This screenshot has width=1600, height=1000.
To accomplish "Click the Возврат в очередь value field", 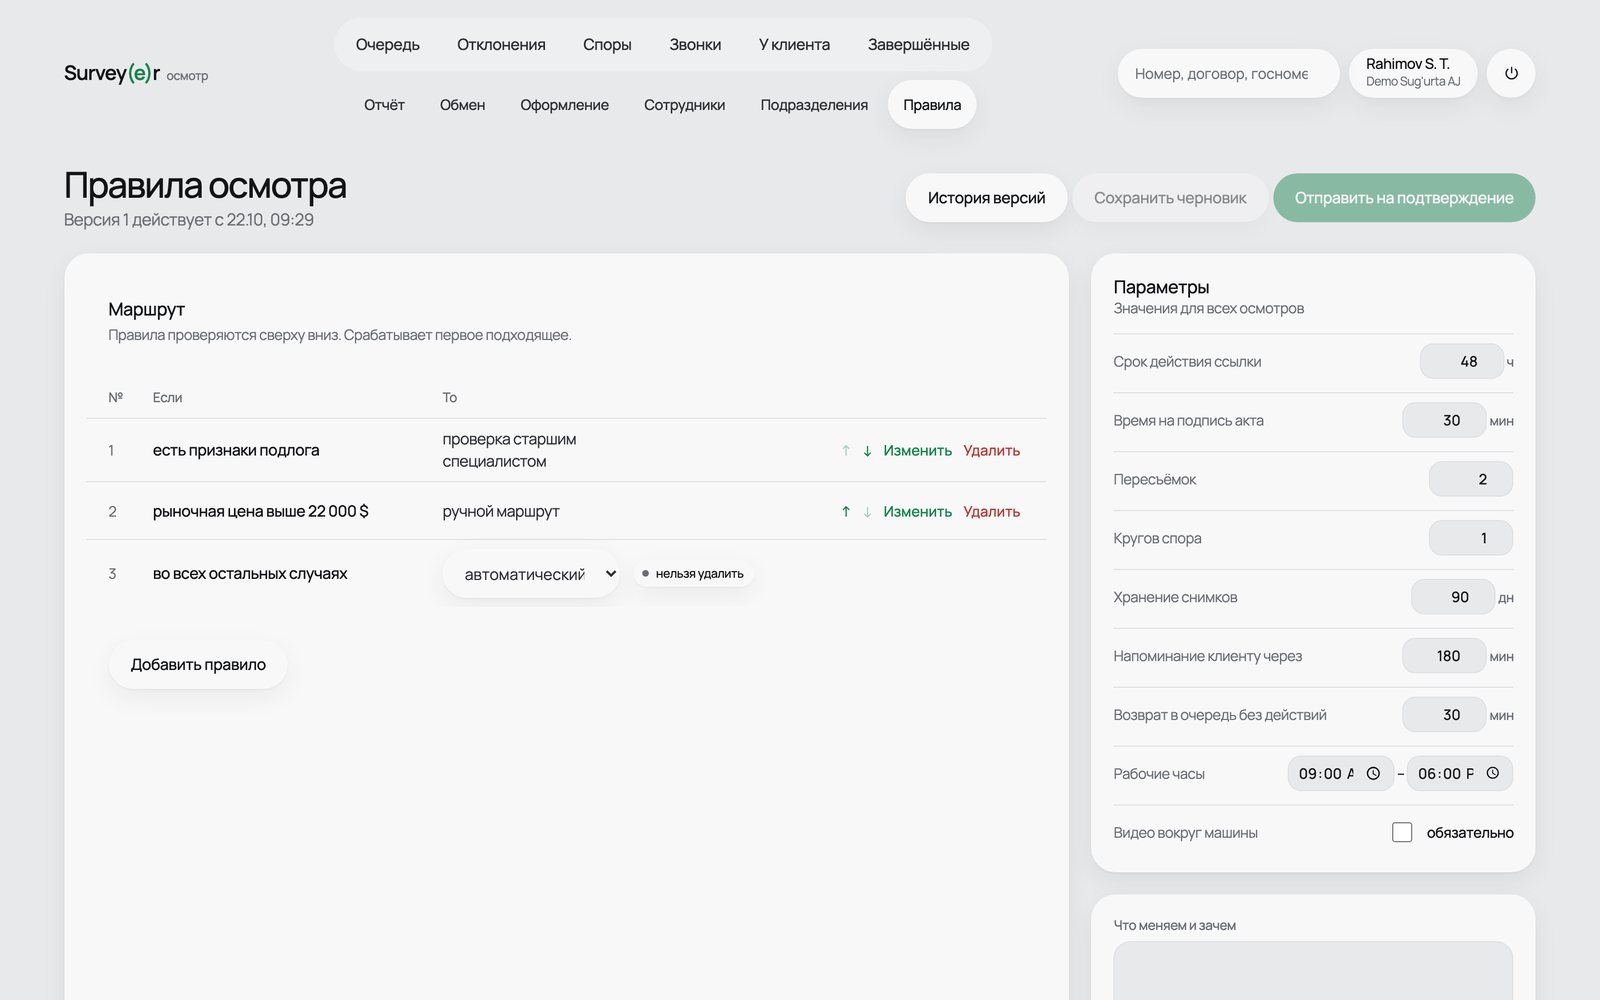I will tap(1444, 716).
